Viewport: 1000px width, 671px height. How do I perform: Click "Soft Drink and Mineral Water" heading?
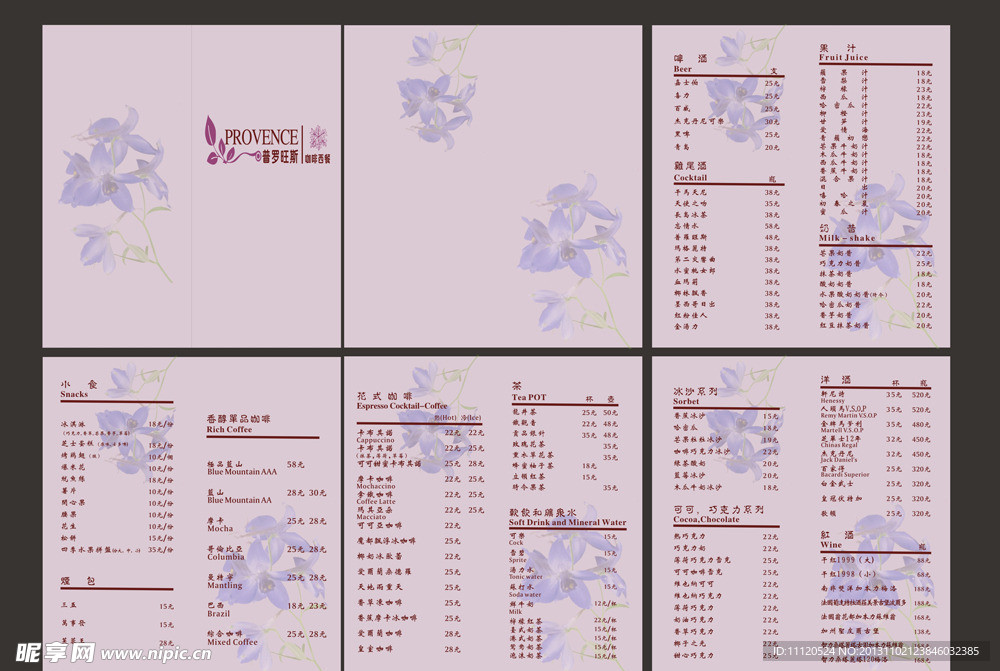pos(568,522)
